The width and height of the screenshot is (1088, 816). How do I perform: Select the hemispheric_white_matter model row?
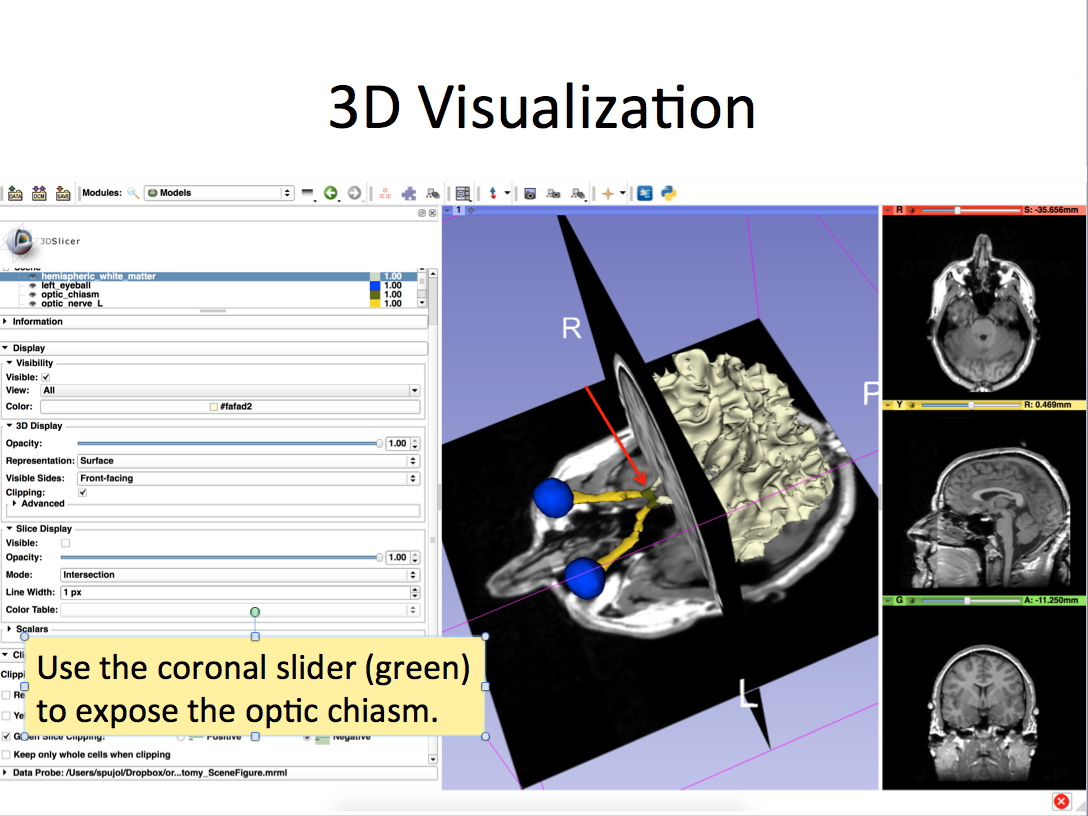[x=208, y=276]
